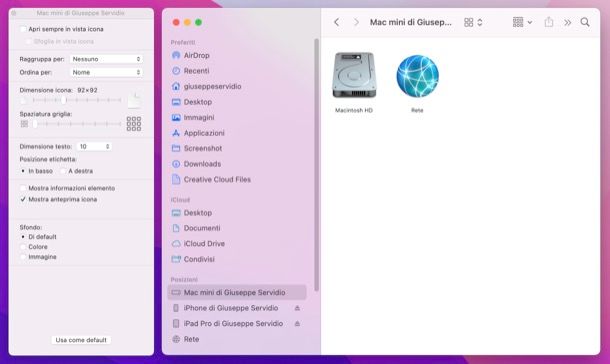
Task: Click the Applicazioni sidebar icon
Action: (176, 133)
